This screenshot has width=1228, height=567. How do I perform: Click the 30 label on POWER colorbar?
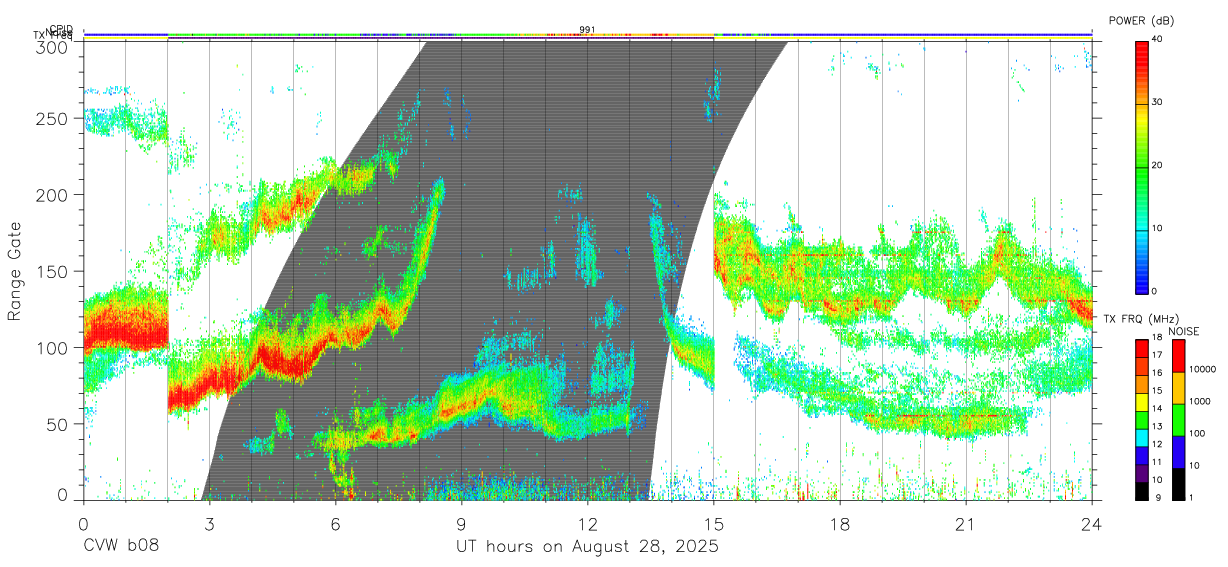point(1159,102)
